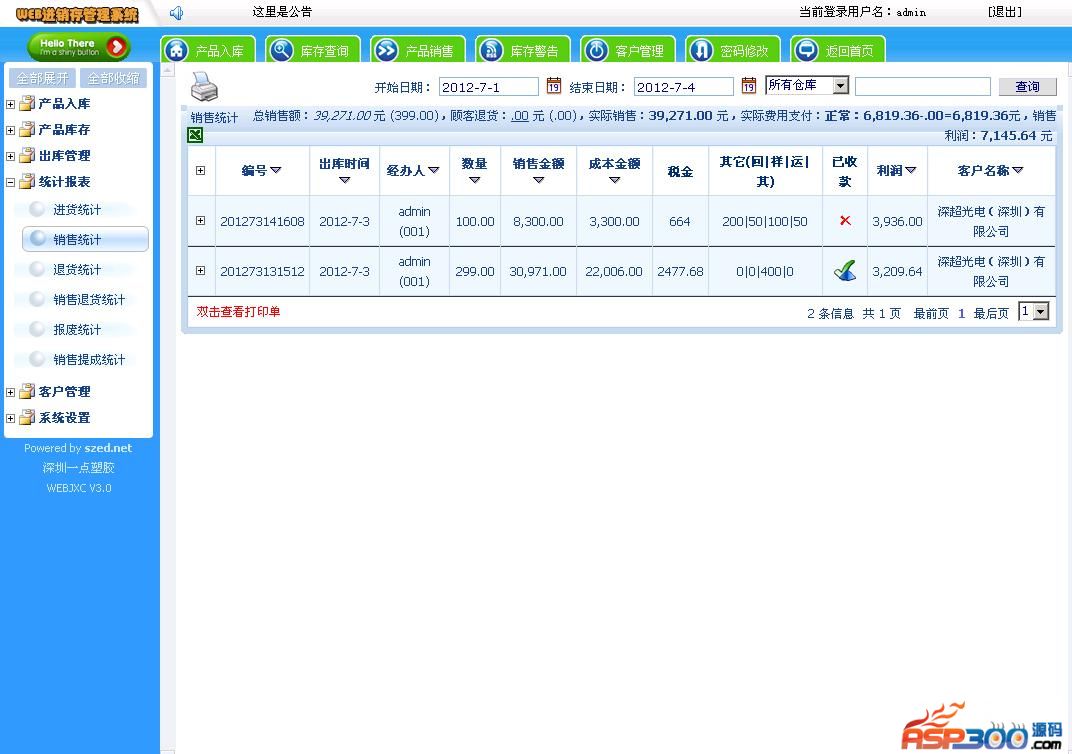The height and width of the screenshot is (754, 1072).
Task: Click the empty search keyword field
Action: (x=922, y=86)
